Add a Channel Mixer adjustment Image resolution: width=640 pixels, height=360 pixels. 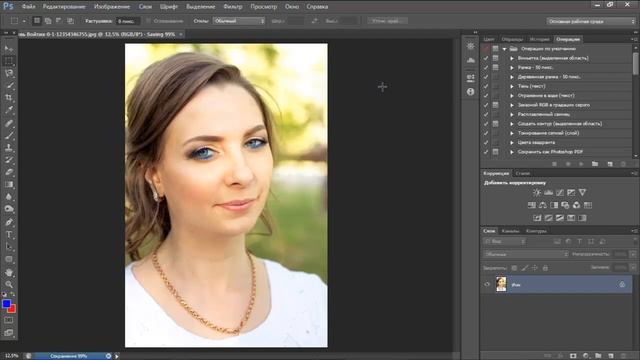click(x=576, y=205)
